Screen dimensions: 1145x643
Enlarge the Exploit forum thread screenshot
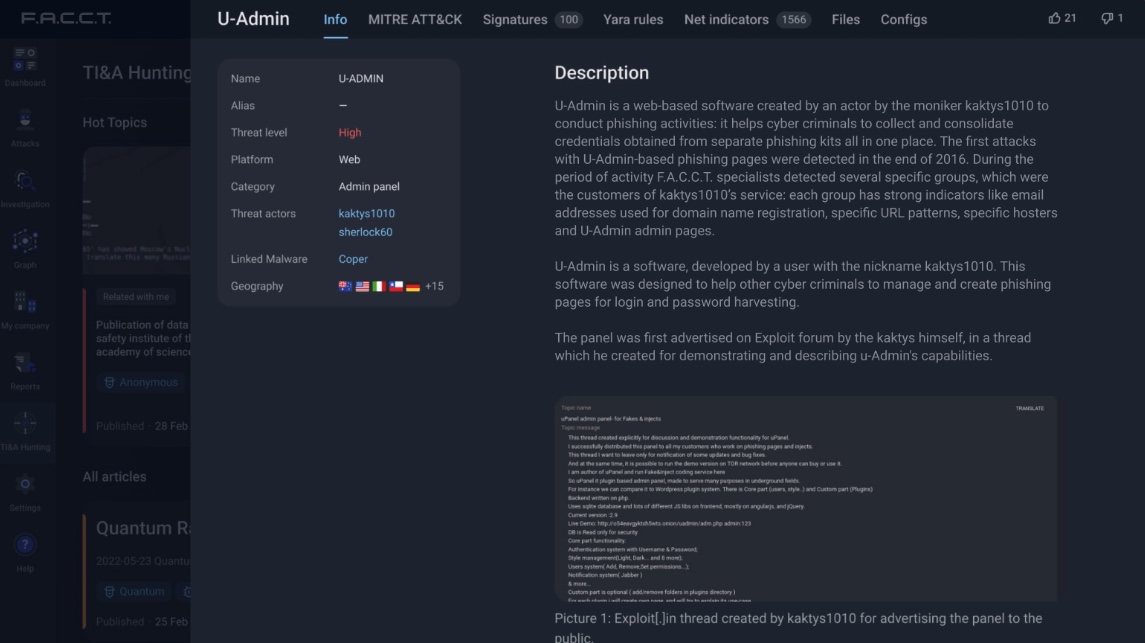click(805, 500)
